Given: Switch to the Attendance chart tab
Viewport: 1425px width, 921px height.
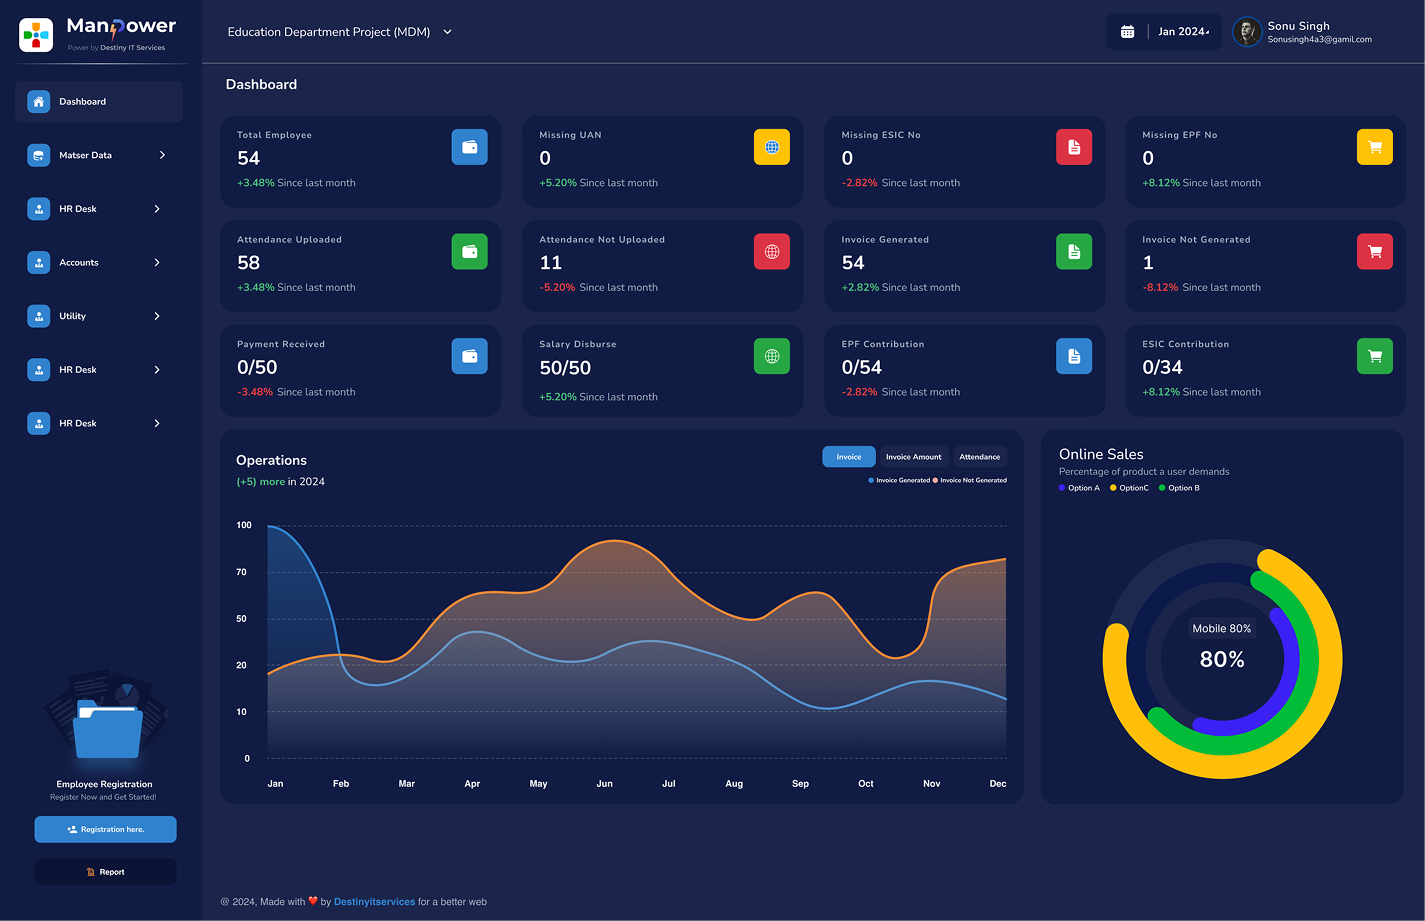Looking at the screenshot, I should click(979, 457).
